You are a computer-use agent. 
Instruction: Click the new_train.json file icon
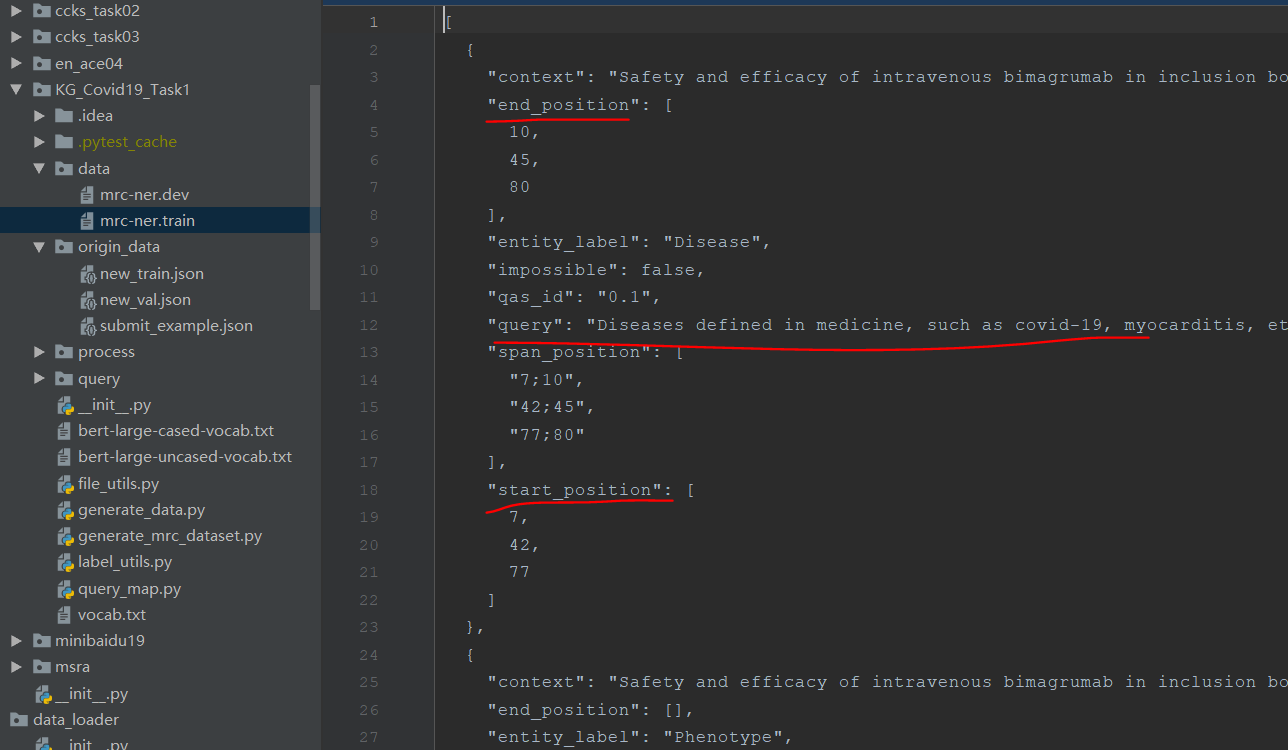[87, 273]
